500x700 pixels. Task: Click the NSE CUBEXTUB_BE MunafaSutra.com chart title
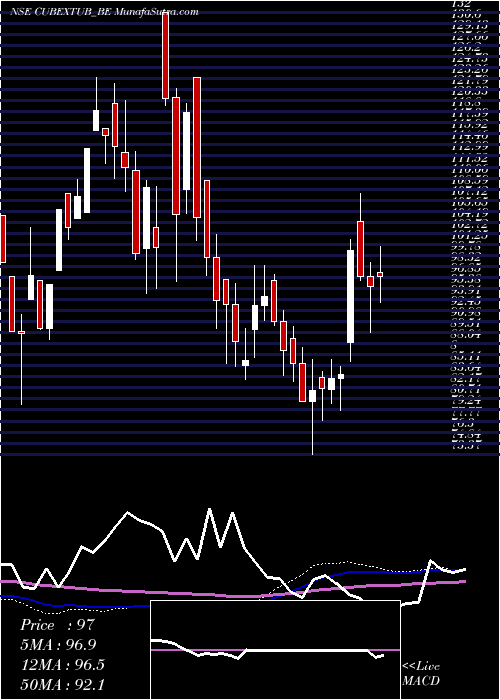coord(104,12)
